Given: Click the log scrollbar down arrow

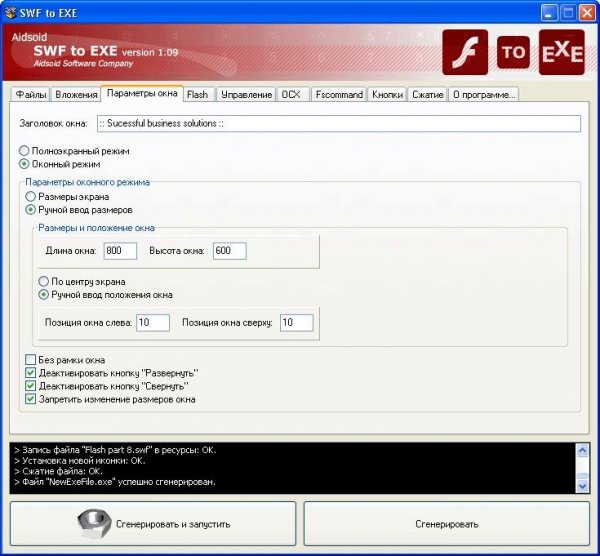Looking at the screenshot, I should [x=582, y=486].
